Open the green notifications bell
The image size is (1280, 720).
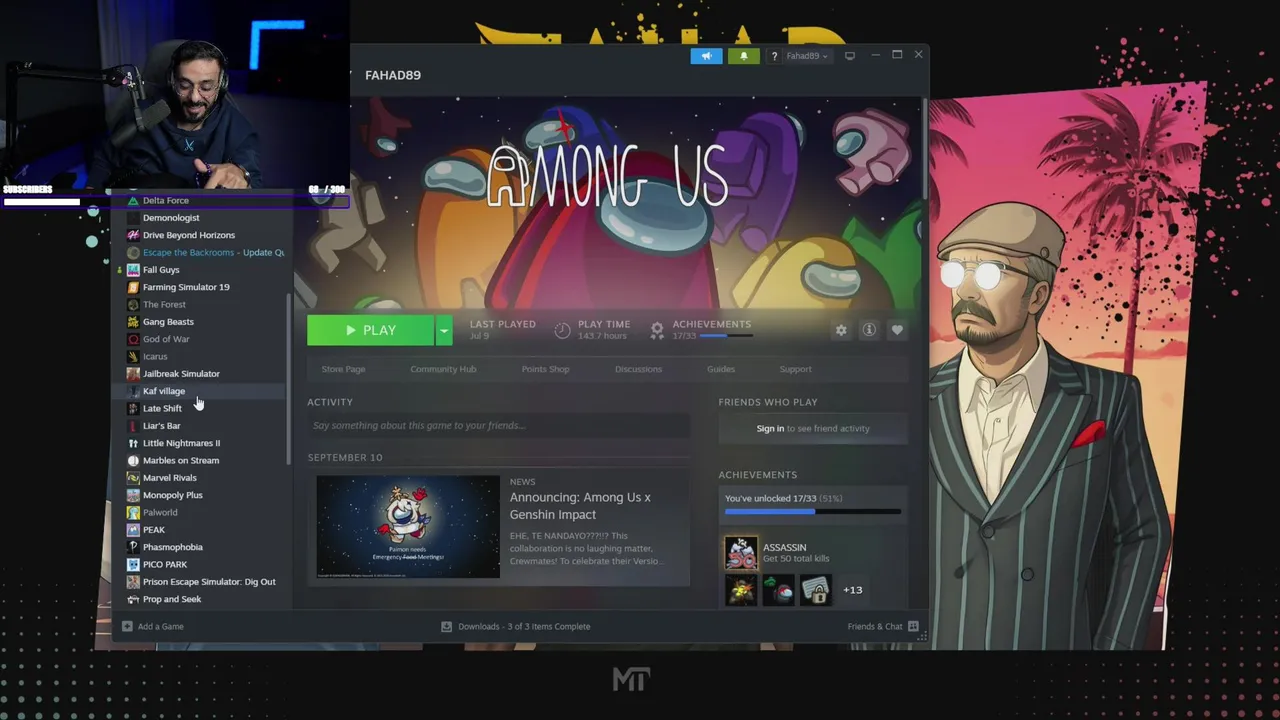coord(743,56)
